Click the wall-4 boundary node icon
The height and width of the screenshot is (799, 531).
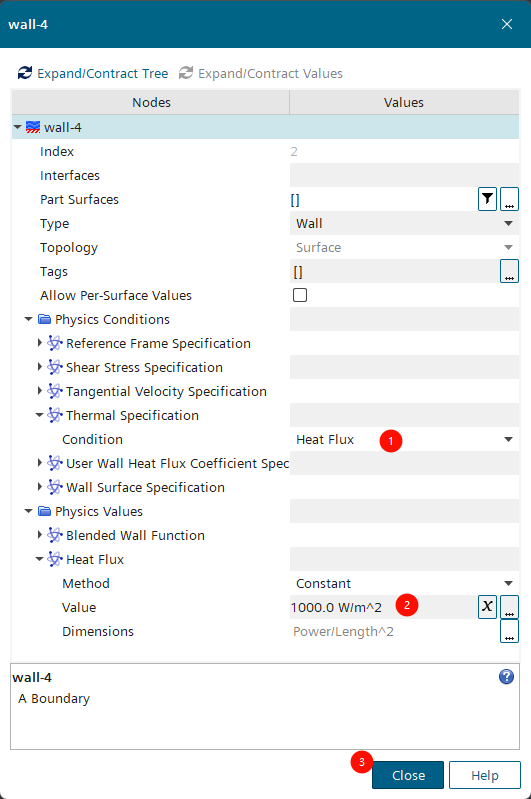tap(33, 127)
